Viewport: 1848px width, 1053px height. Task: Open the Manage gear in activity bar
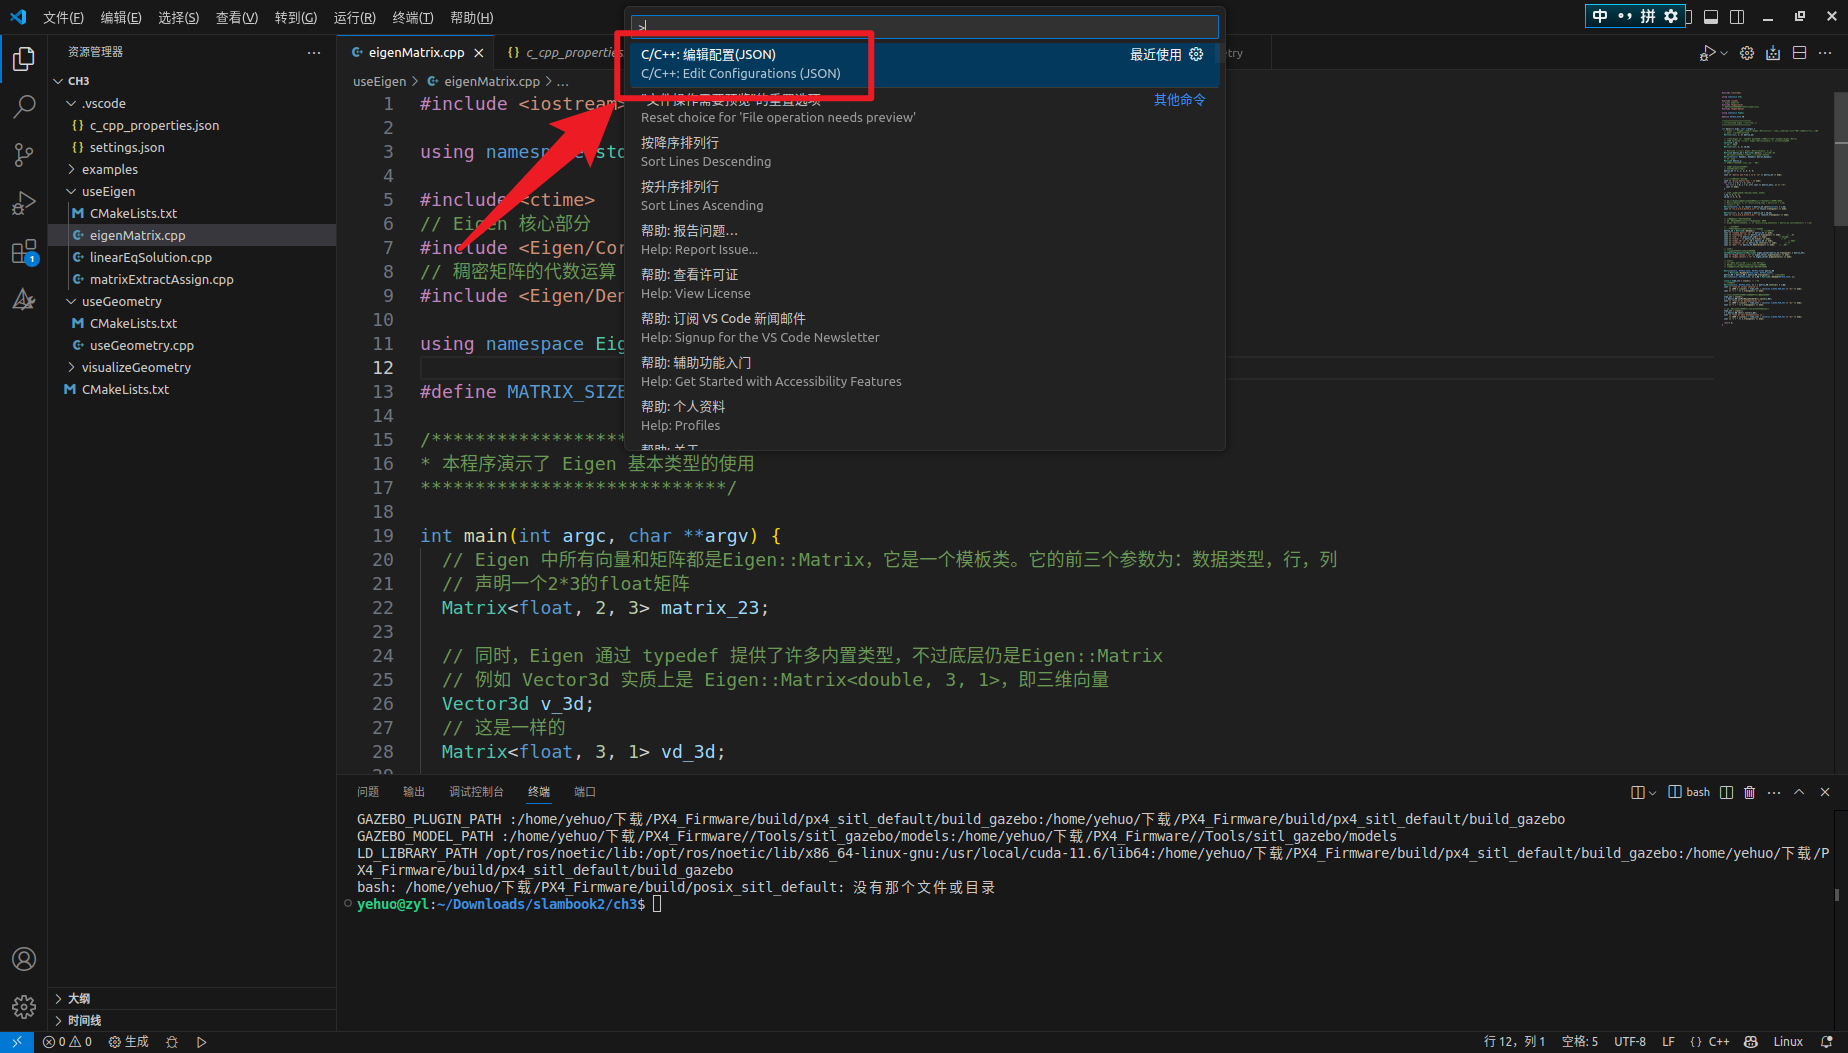(24, 1006)
